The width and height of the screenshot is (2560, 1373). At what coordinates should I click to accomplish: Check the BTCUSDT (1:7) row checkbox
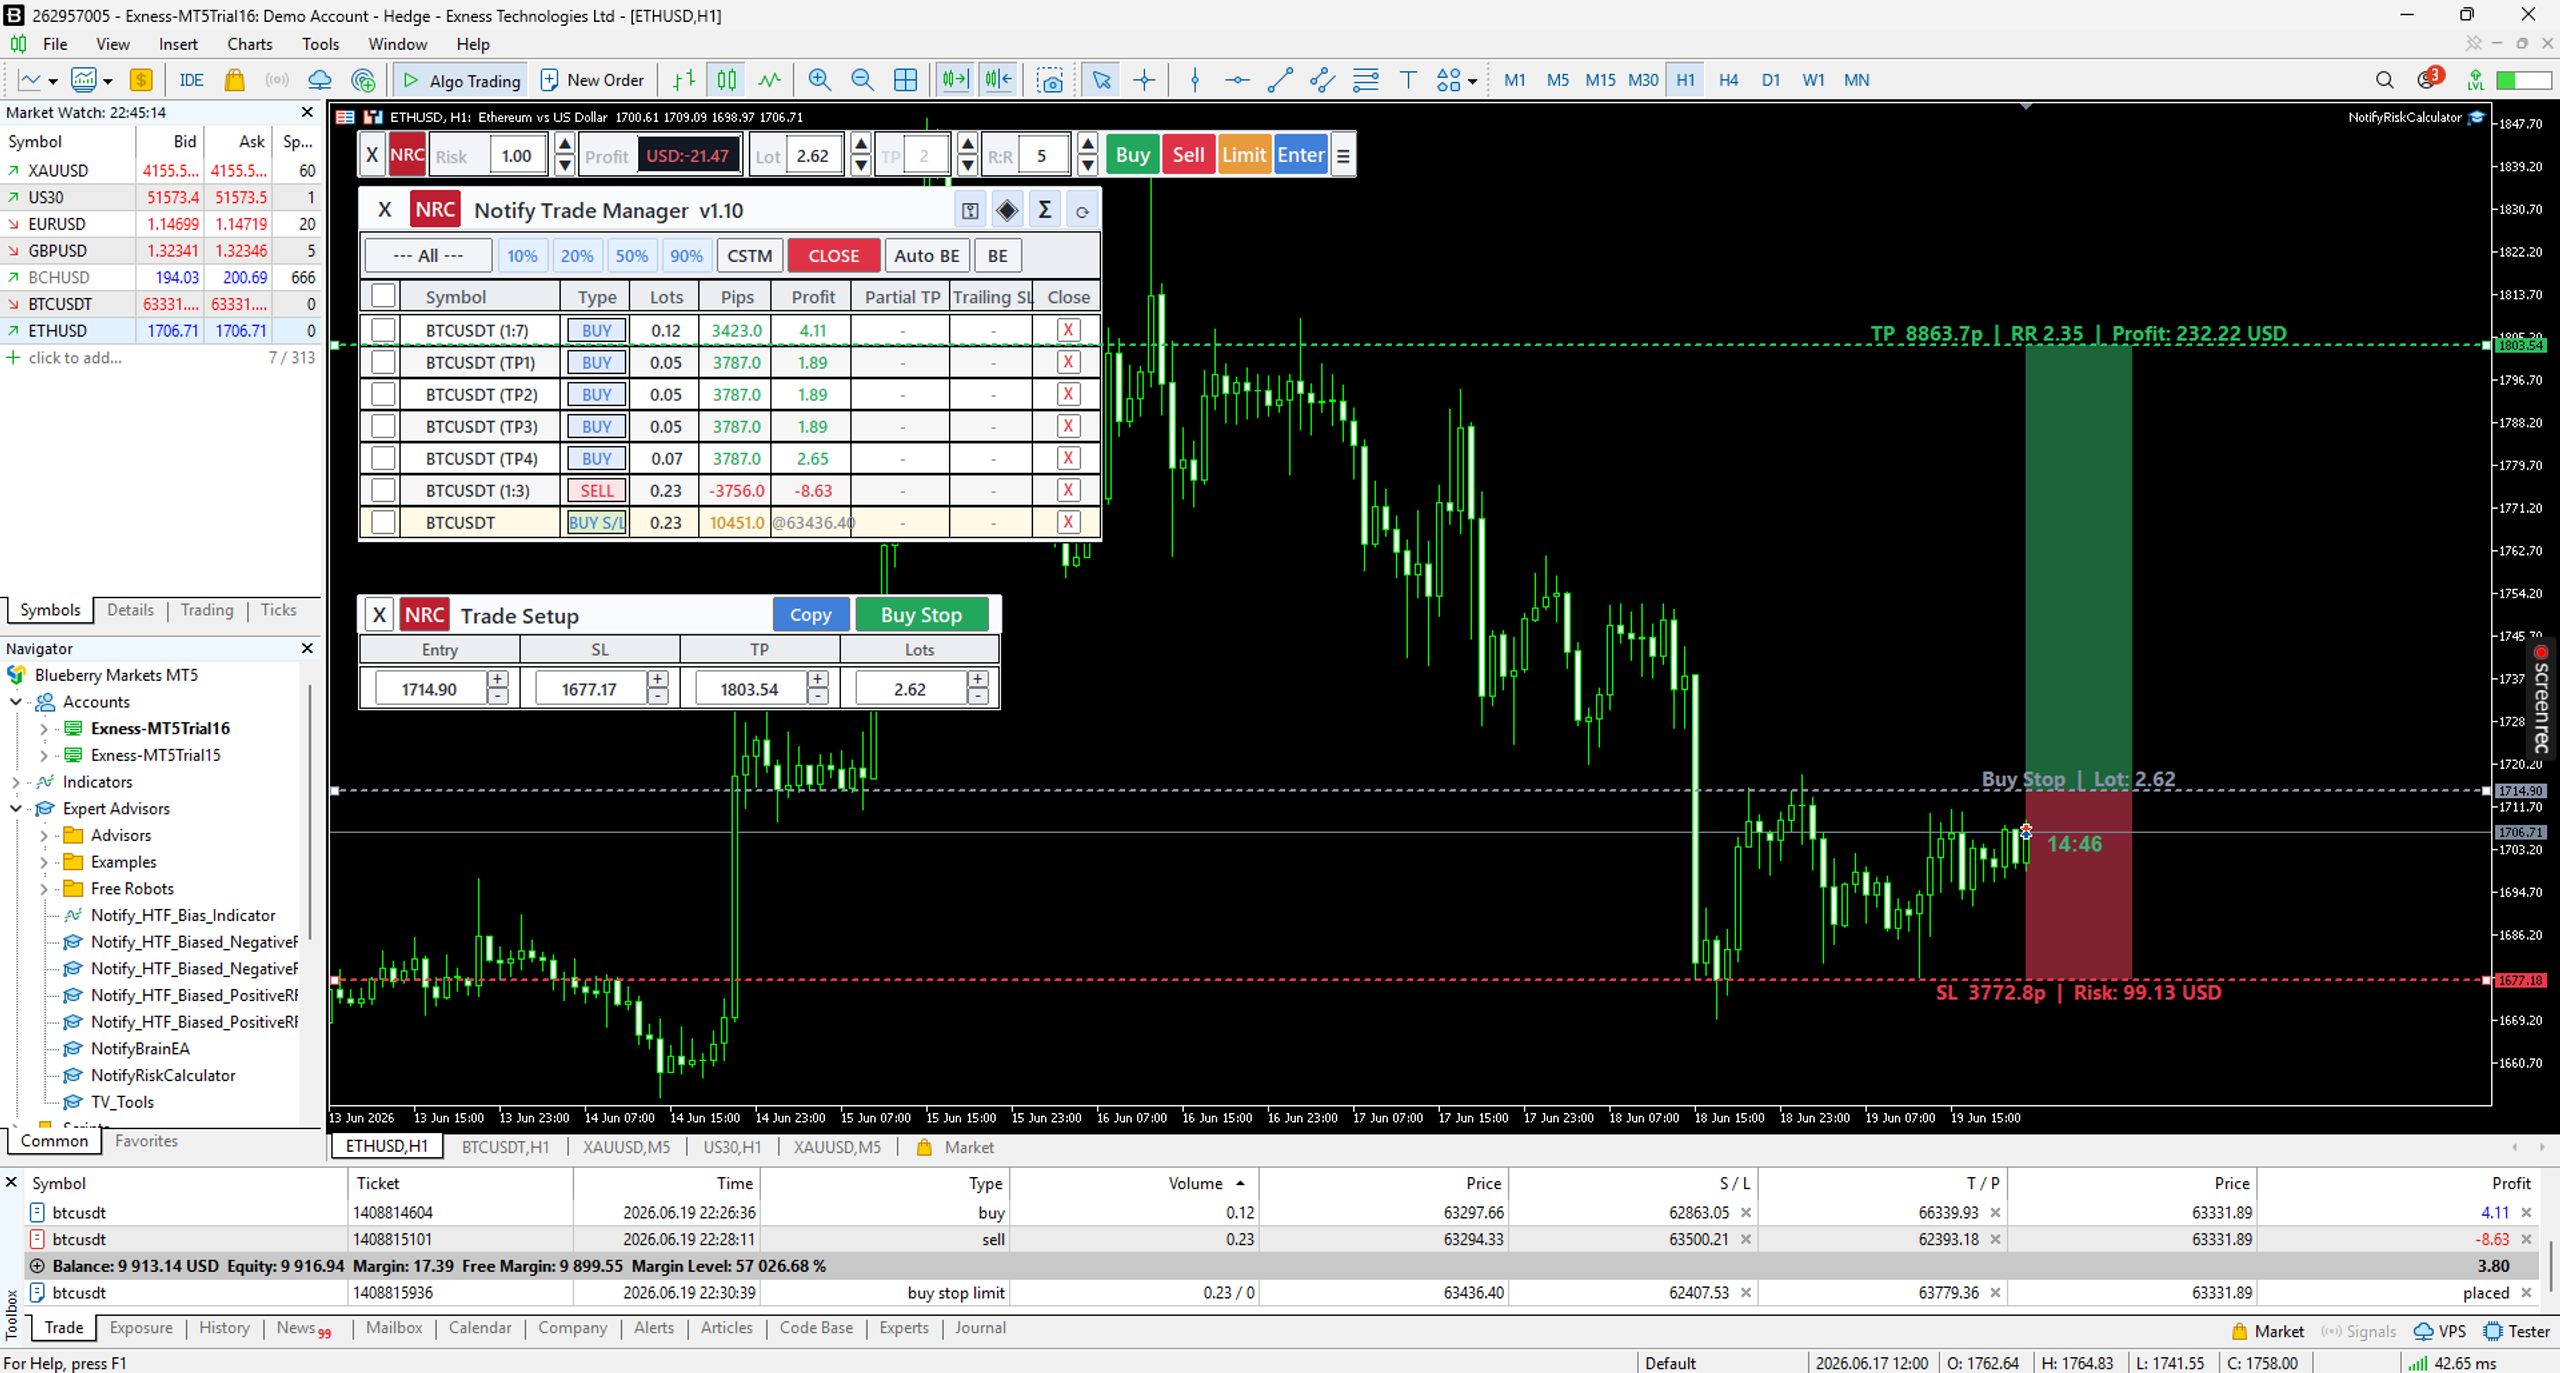click(x=383, y=330)
